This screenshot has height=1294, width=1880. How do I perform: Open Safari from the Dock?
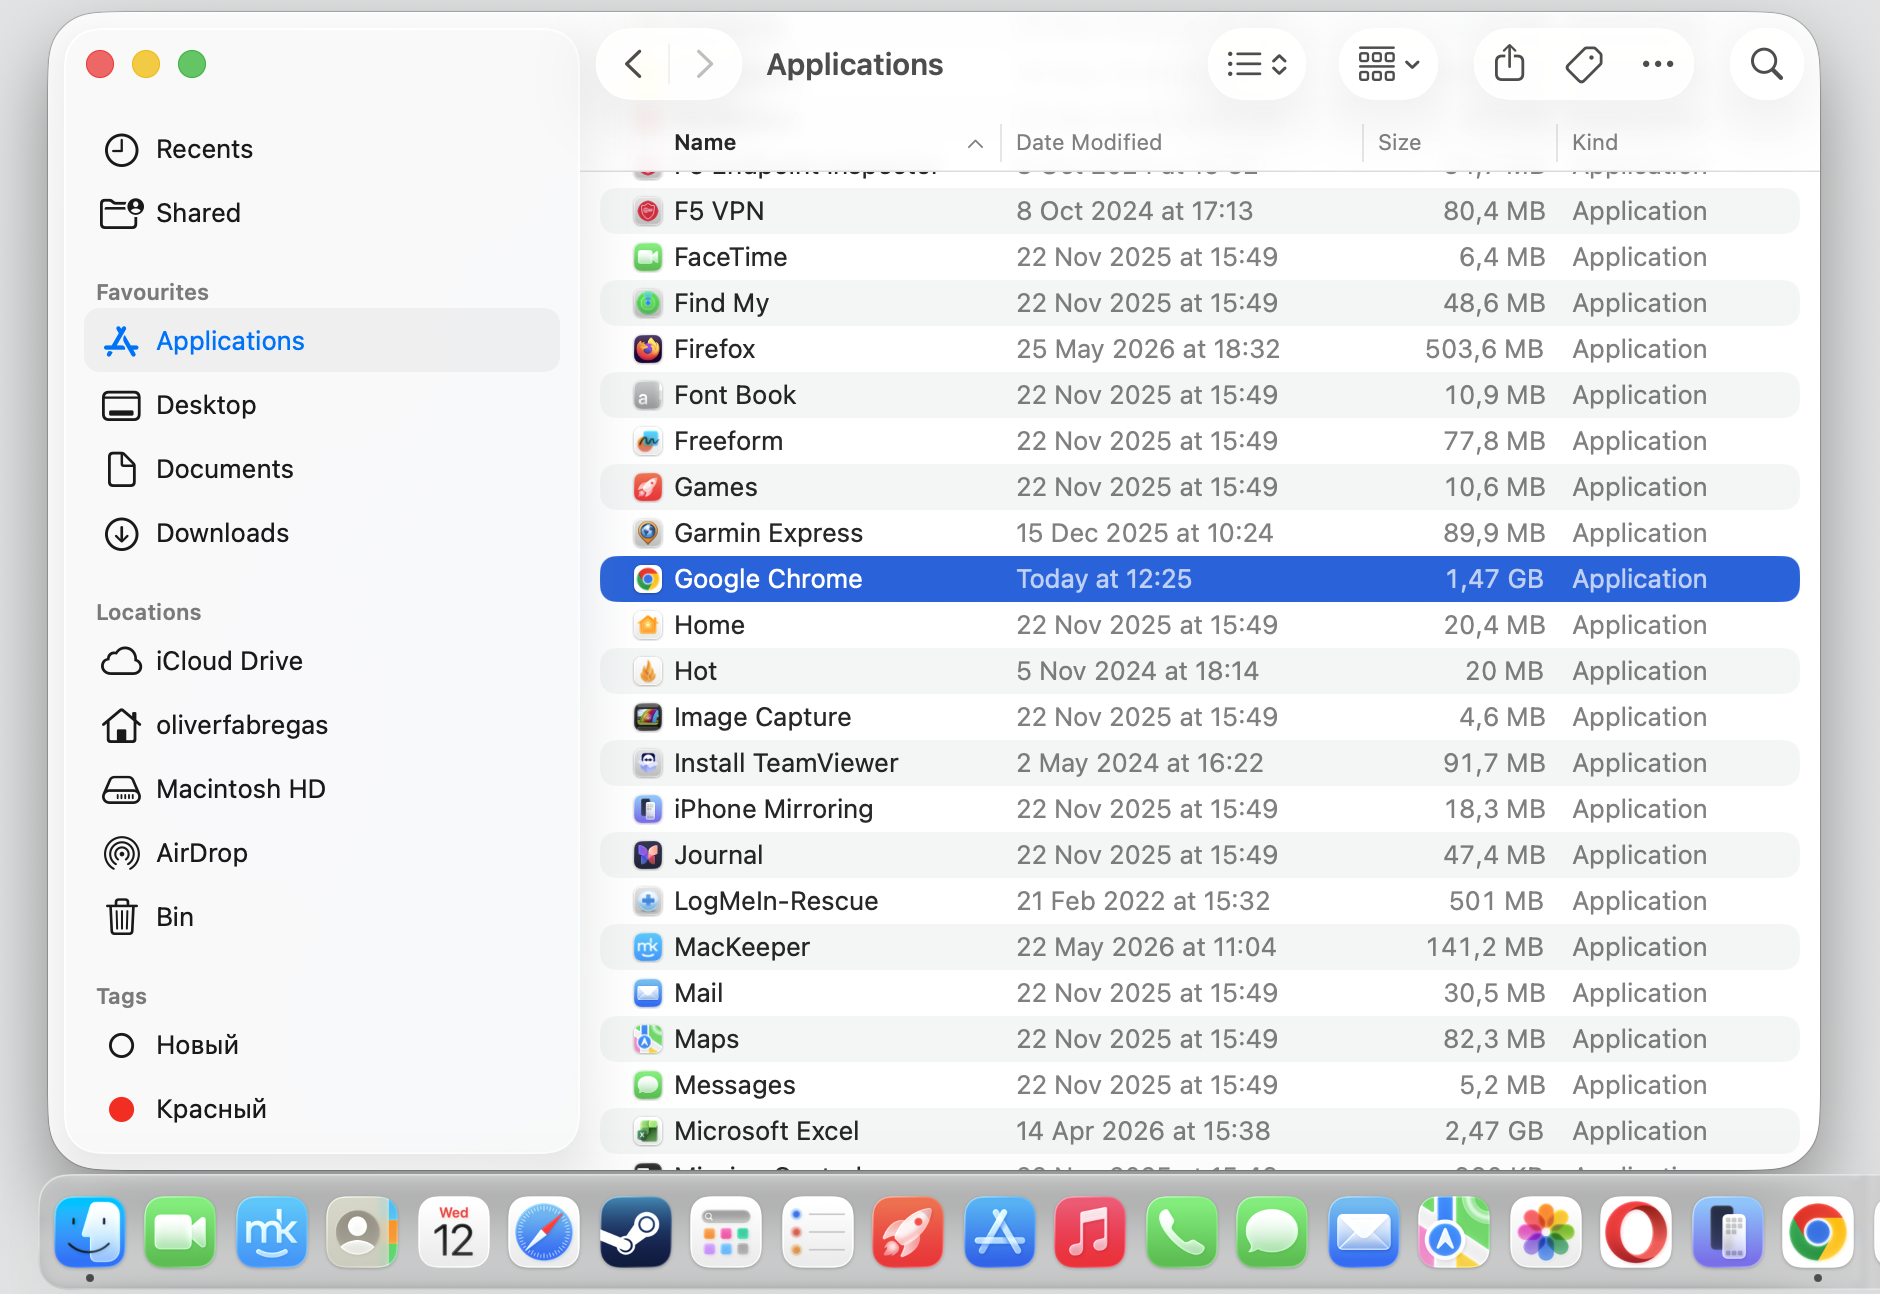(544, 1232)
